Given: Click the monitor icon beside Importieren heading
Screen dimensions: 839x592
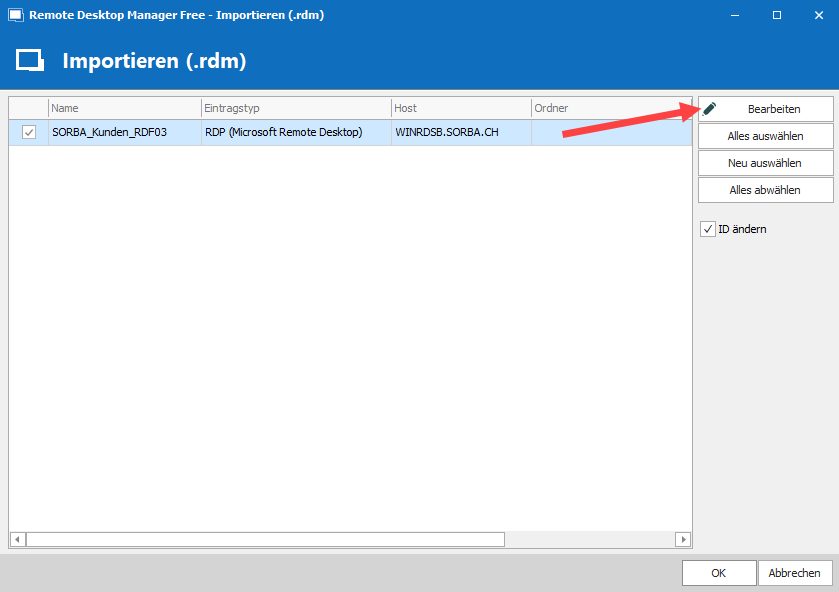Looking at the screenshot, I should [30, 61].
